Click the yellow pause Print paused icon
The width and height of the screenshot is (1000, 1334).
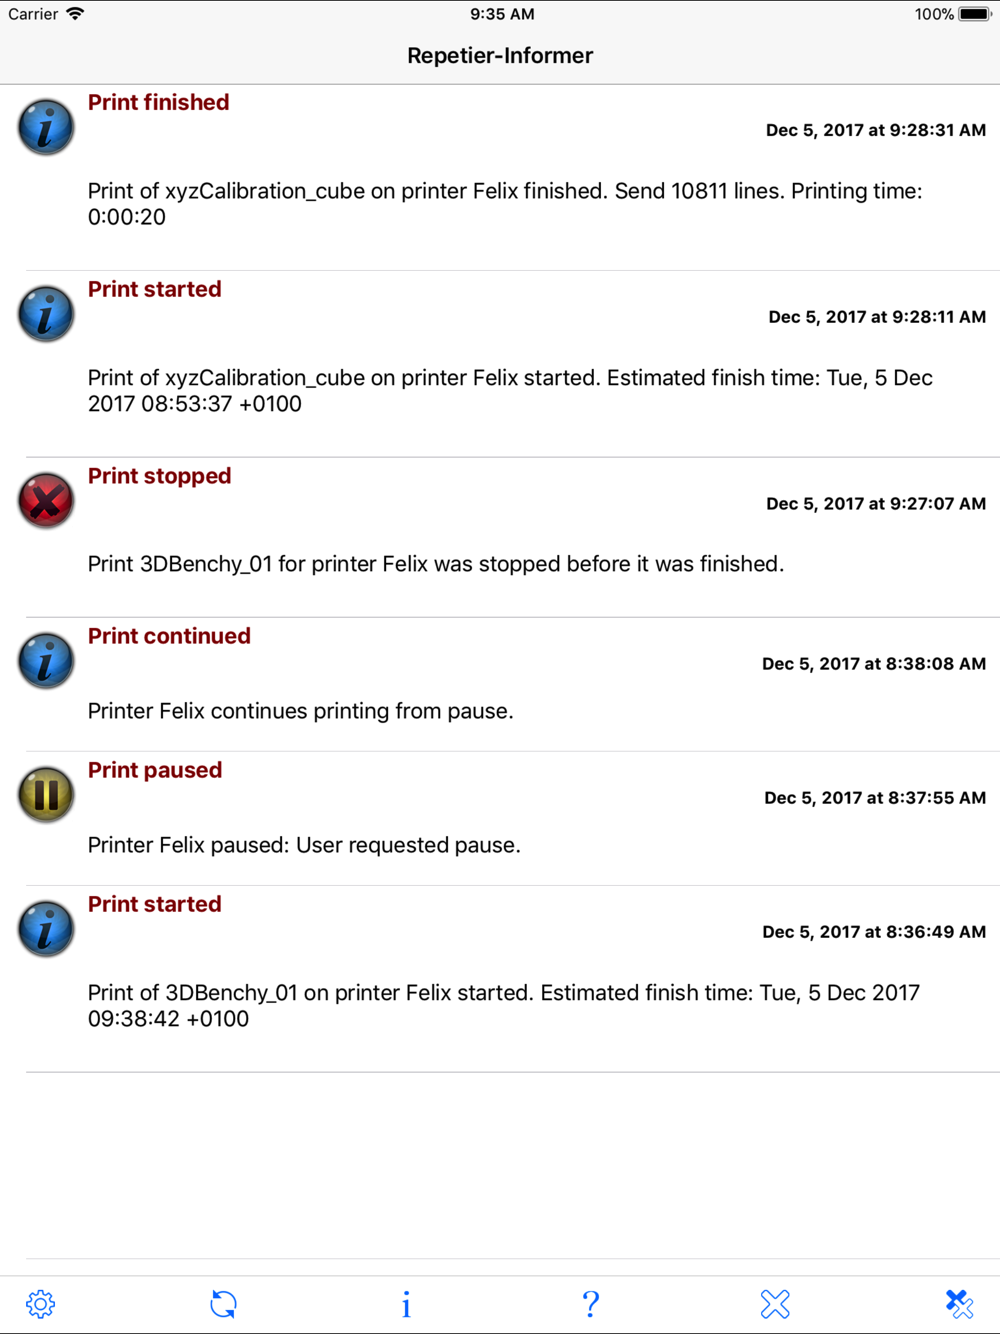46,794
